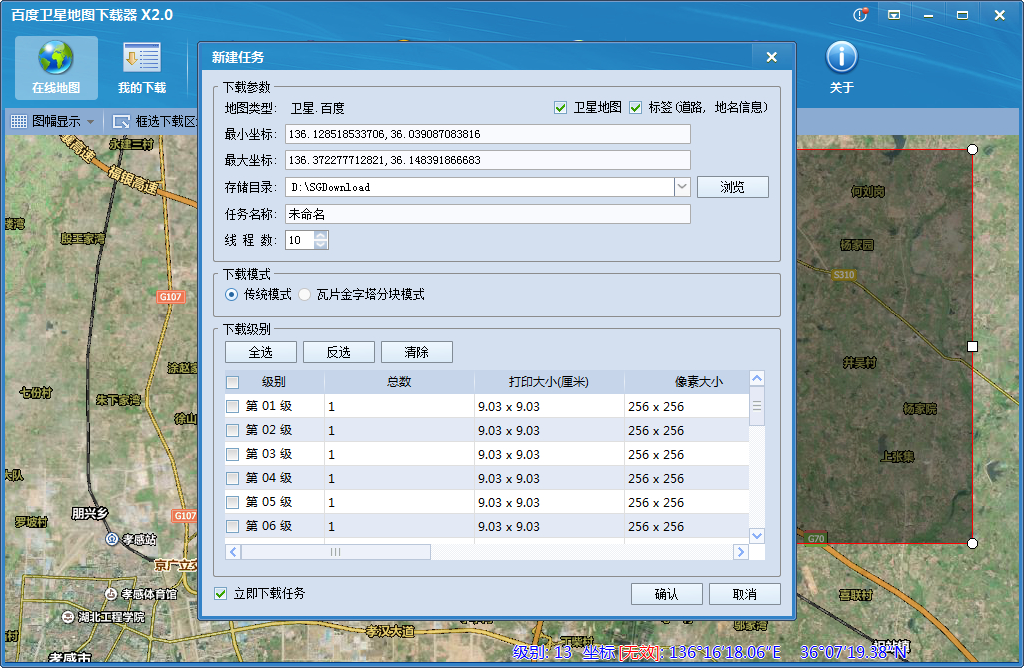Open the 存储目录 storage directory dropdown
The image size is (1024, 668).
(x=680, y=186)
